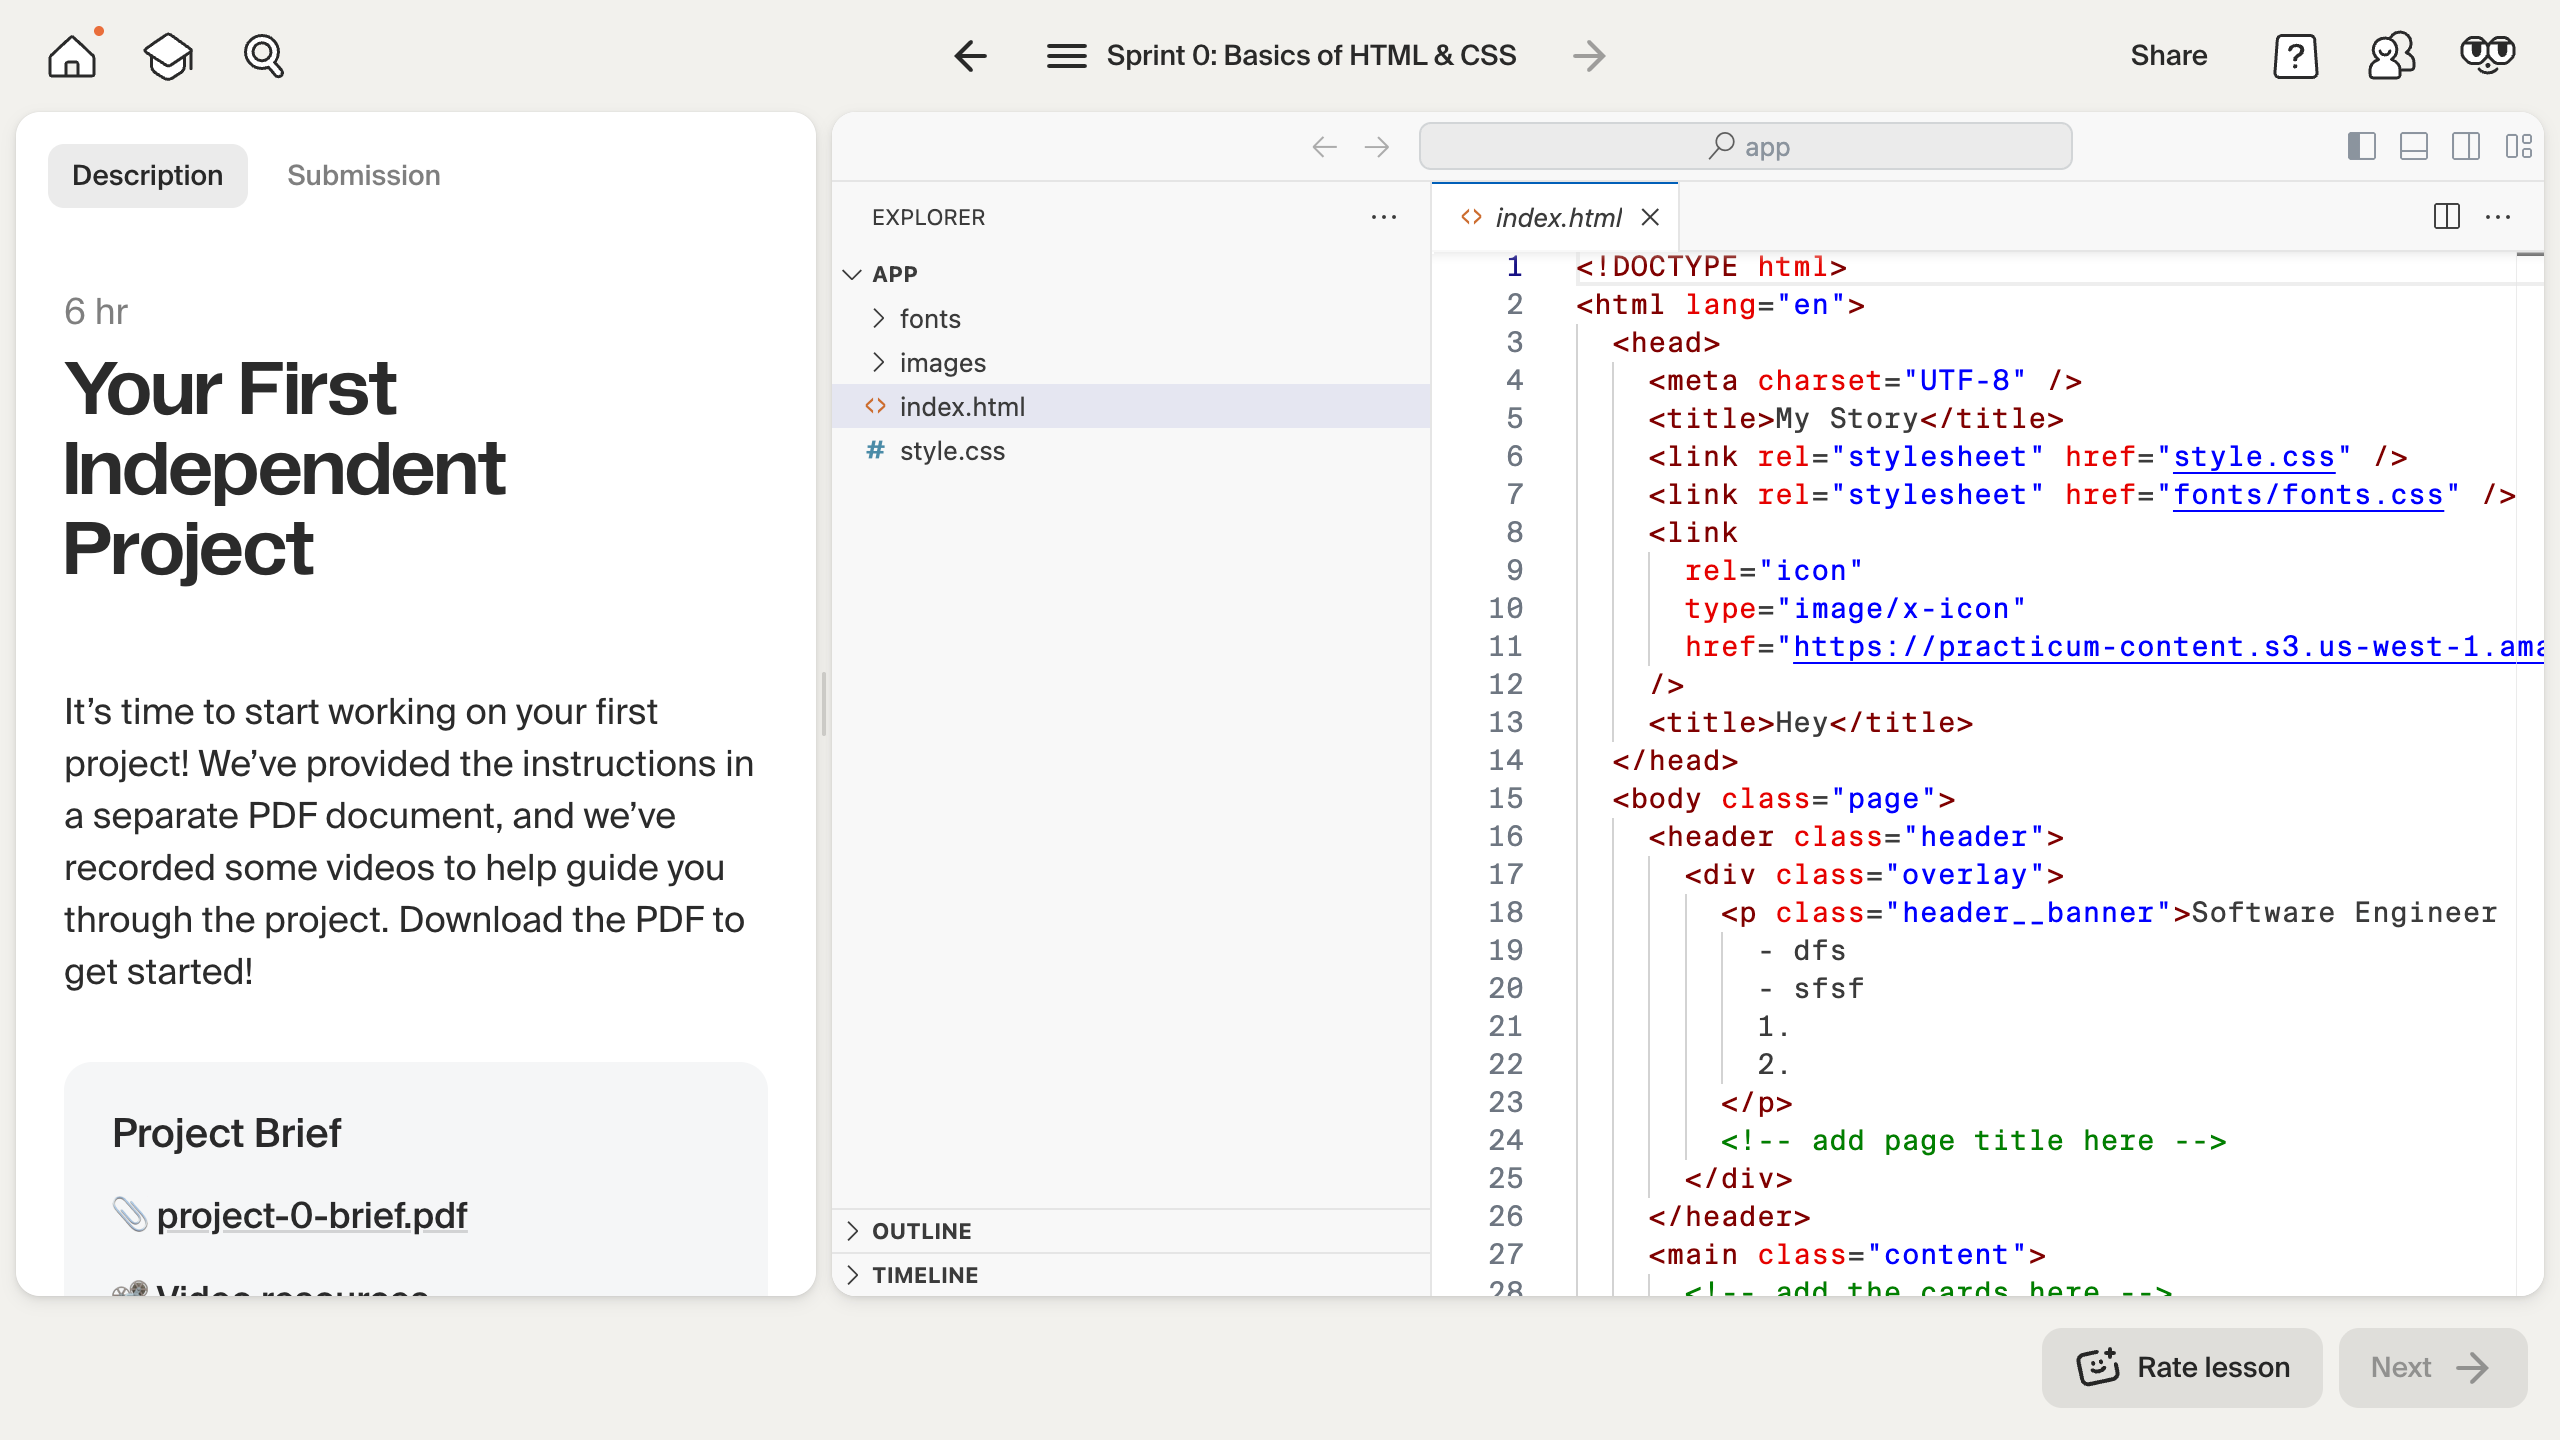This screenshot has height=1440, width=2560.
Task: Click the home icon in top bar
Action: tap(72, 56)
